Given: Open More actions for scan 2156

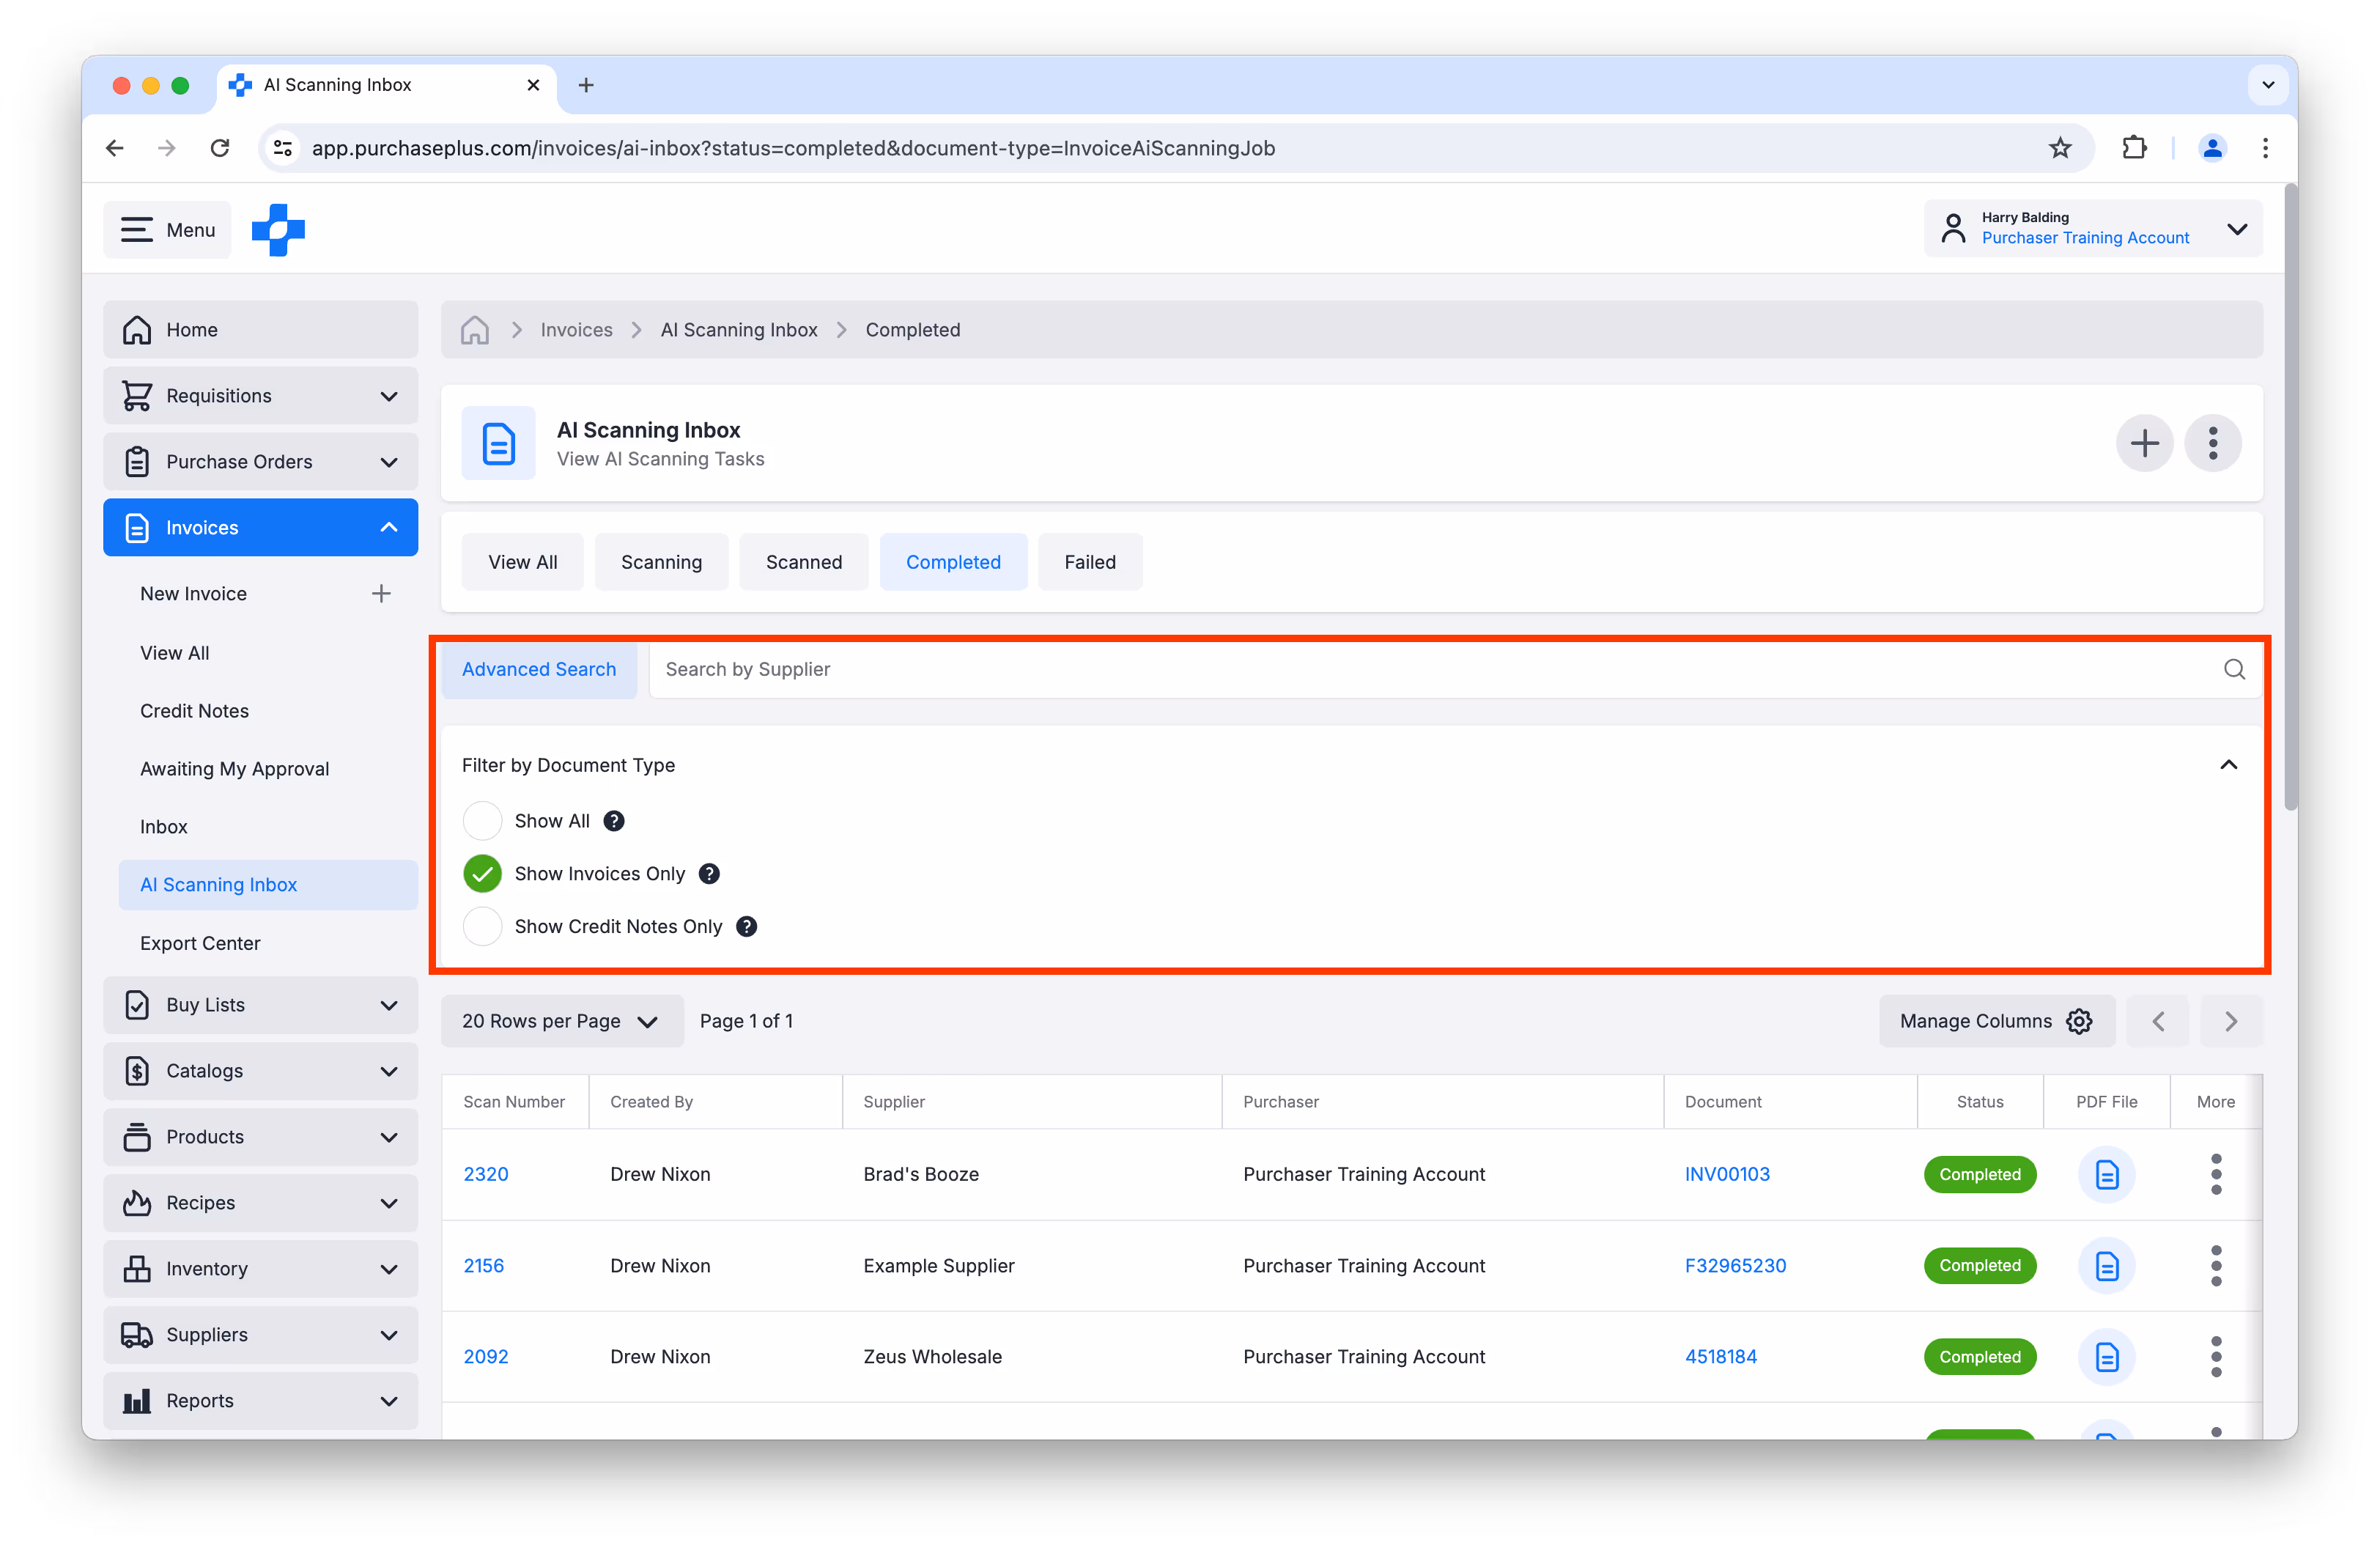Looking at the screenshot, I should coord(2215,1265).
